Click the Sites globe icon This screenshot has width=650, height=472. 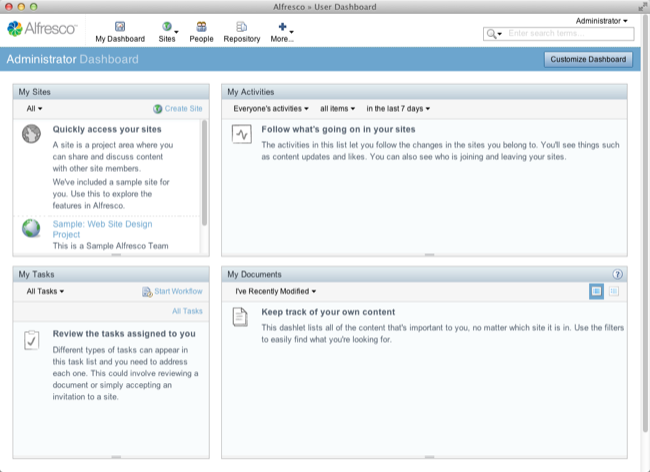167,27
